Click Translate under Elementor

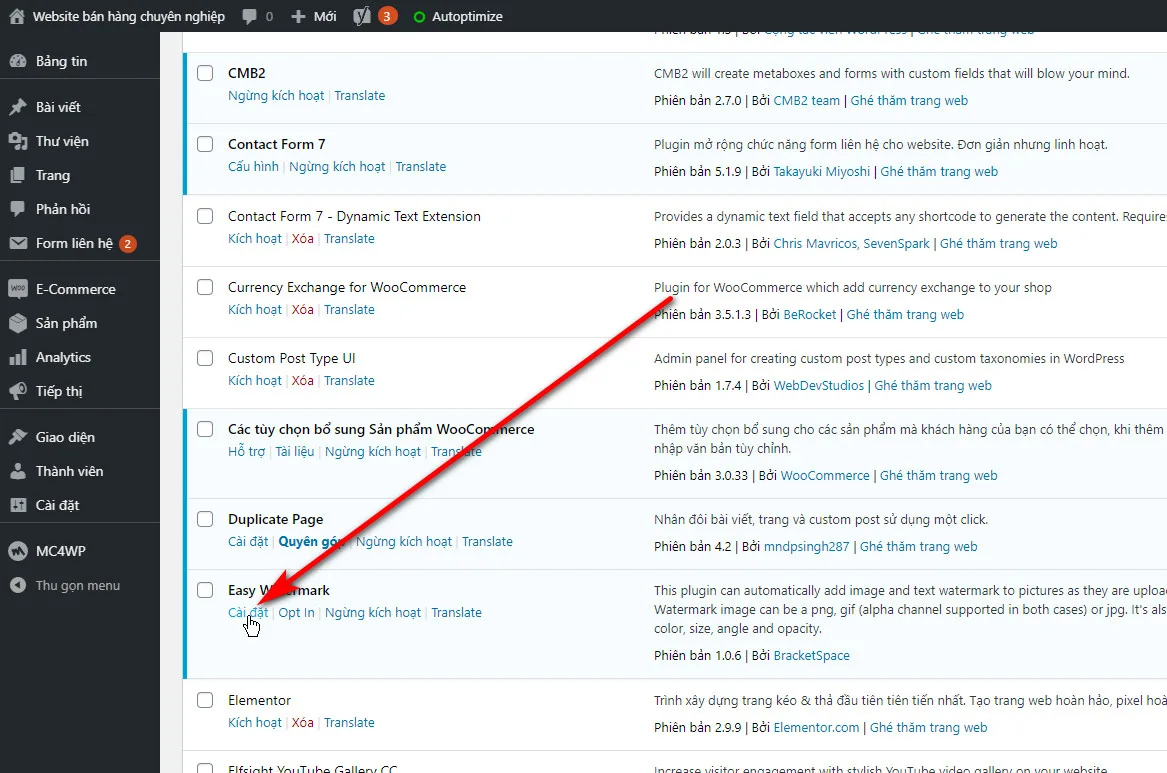[x=349, y=722]
